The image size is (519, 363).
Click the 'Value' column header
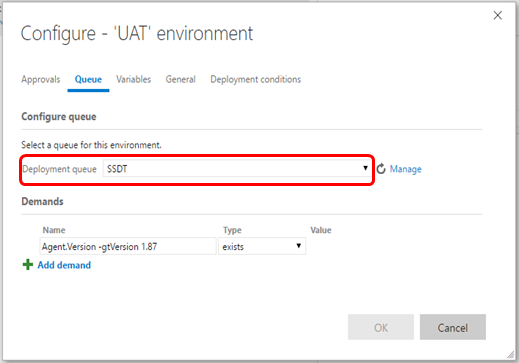[321, 230]
